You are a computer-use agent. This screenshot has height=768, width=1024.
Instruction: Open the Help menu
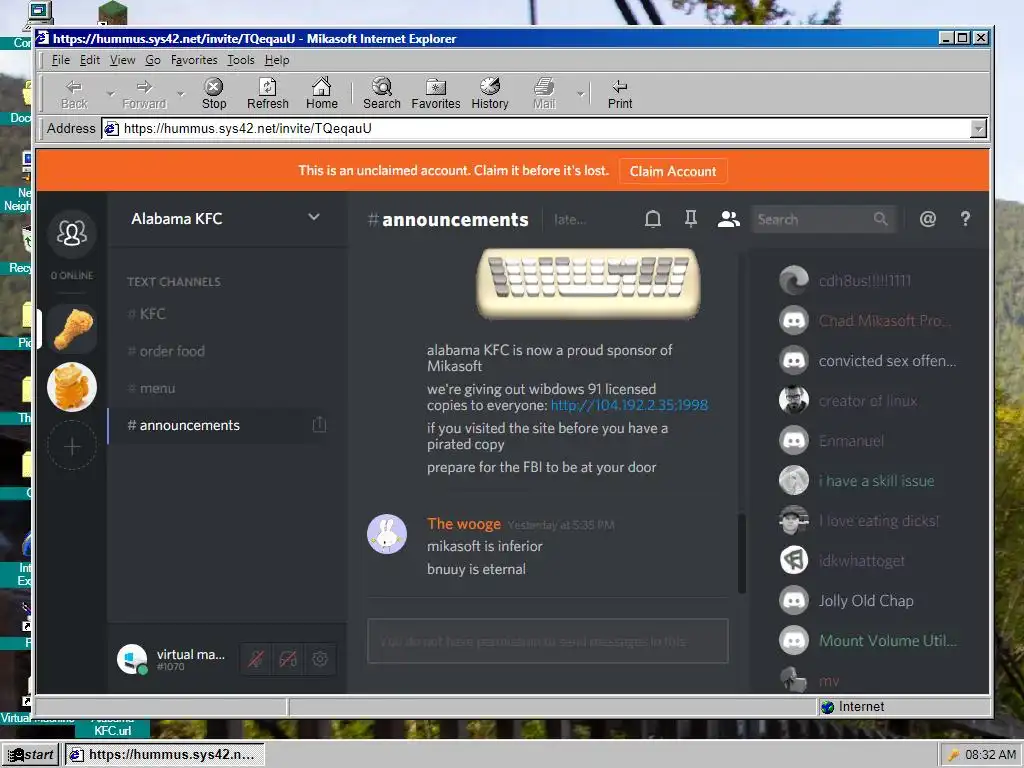tap(277, 60)
